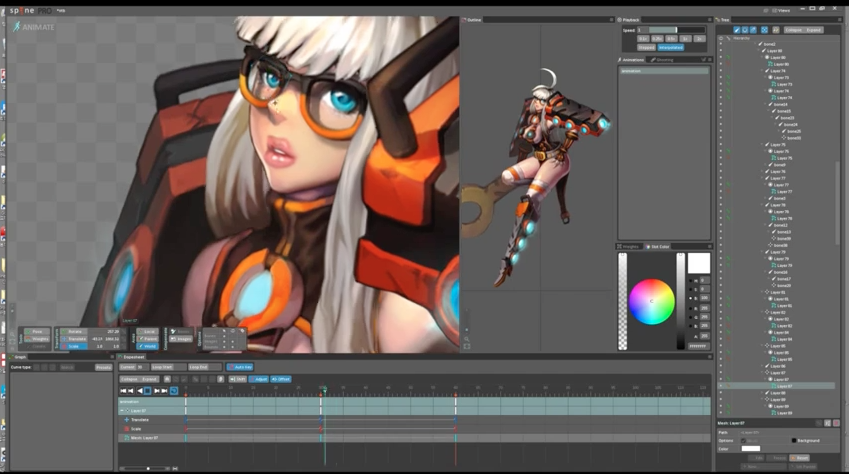Click Expand in the Tree toolbar
The image size is (849, 474).
point(814,30)
